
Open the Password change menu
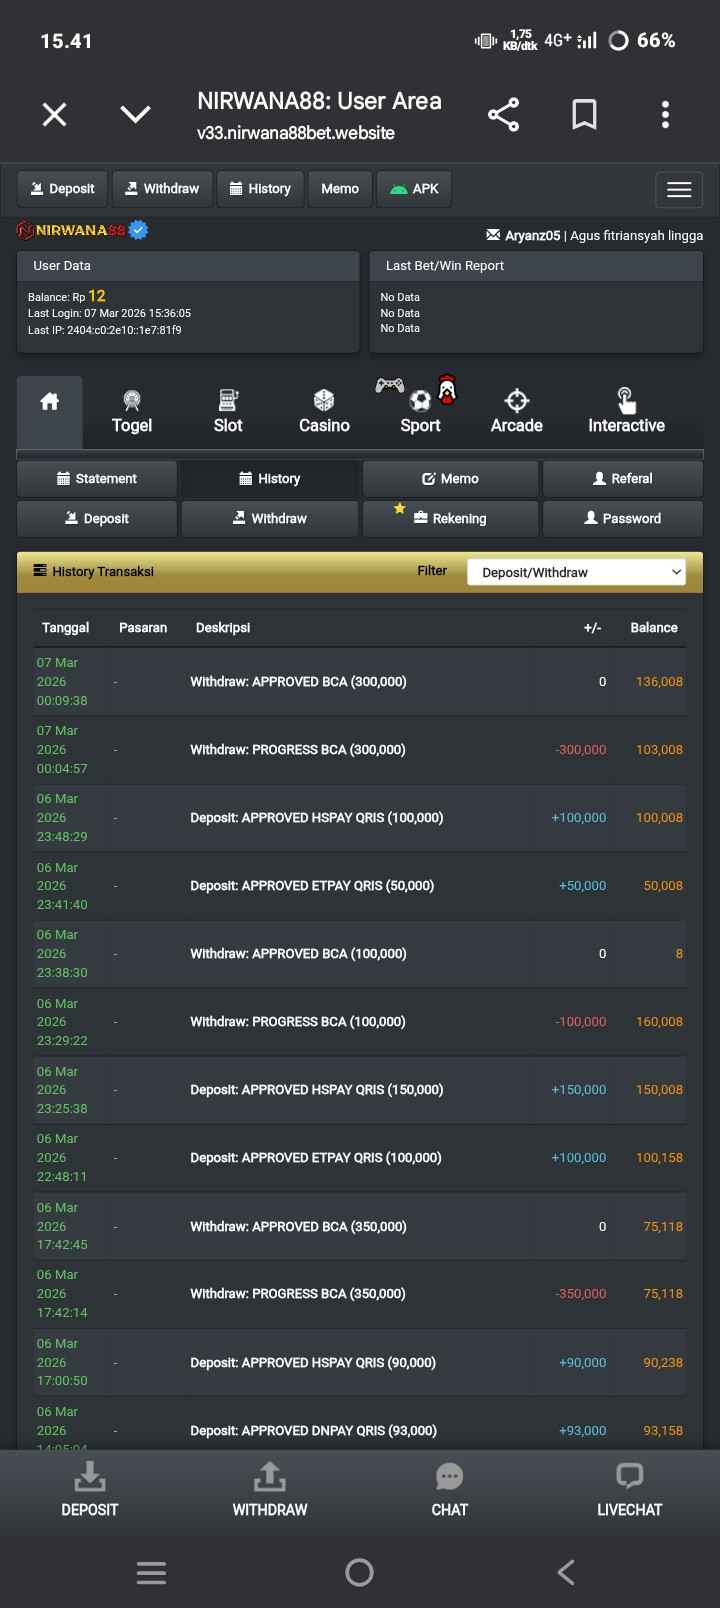pos(622,519)
